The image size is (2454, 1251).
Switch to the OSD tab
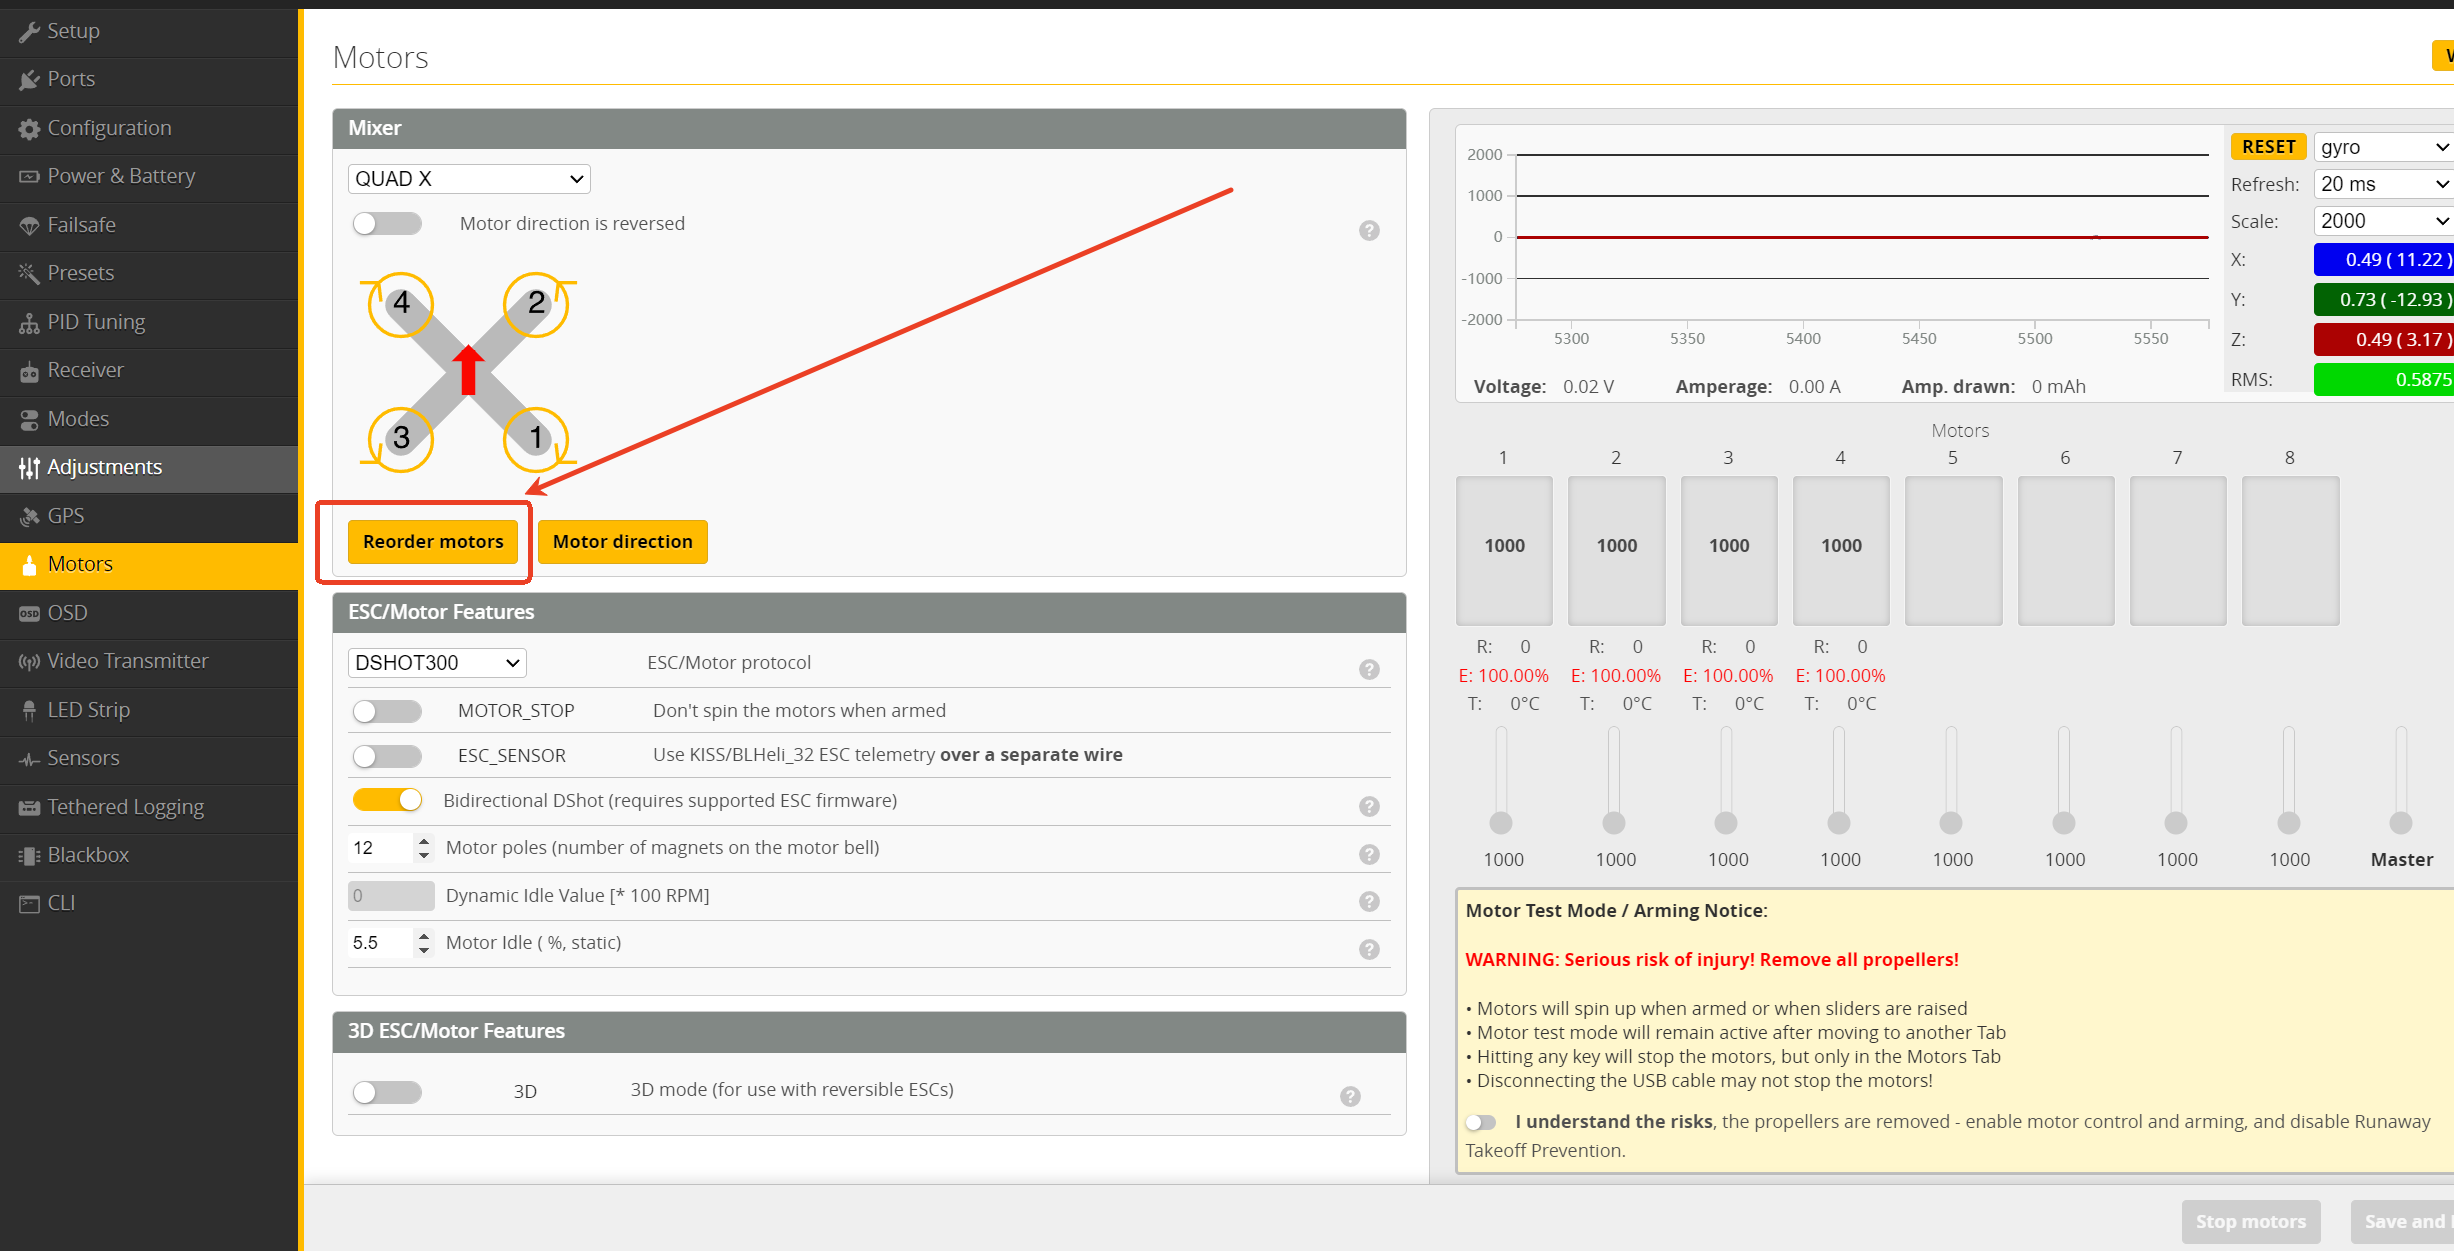point(67,613)
